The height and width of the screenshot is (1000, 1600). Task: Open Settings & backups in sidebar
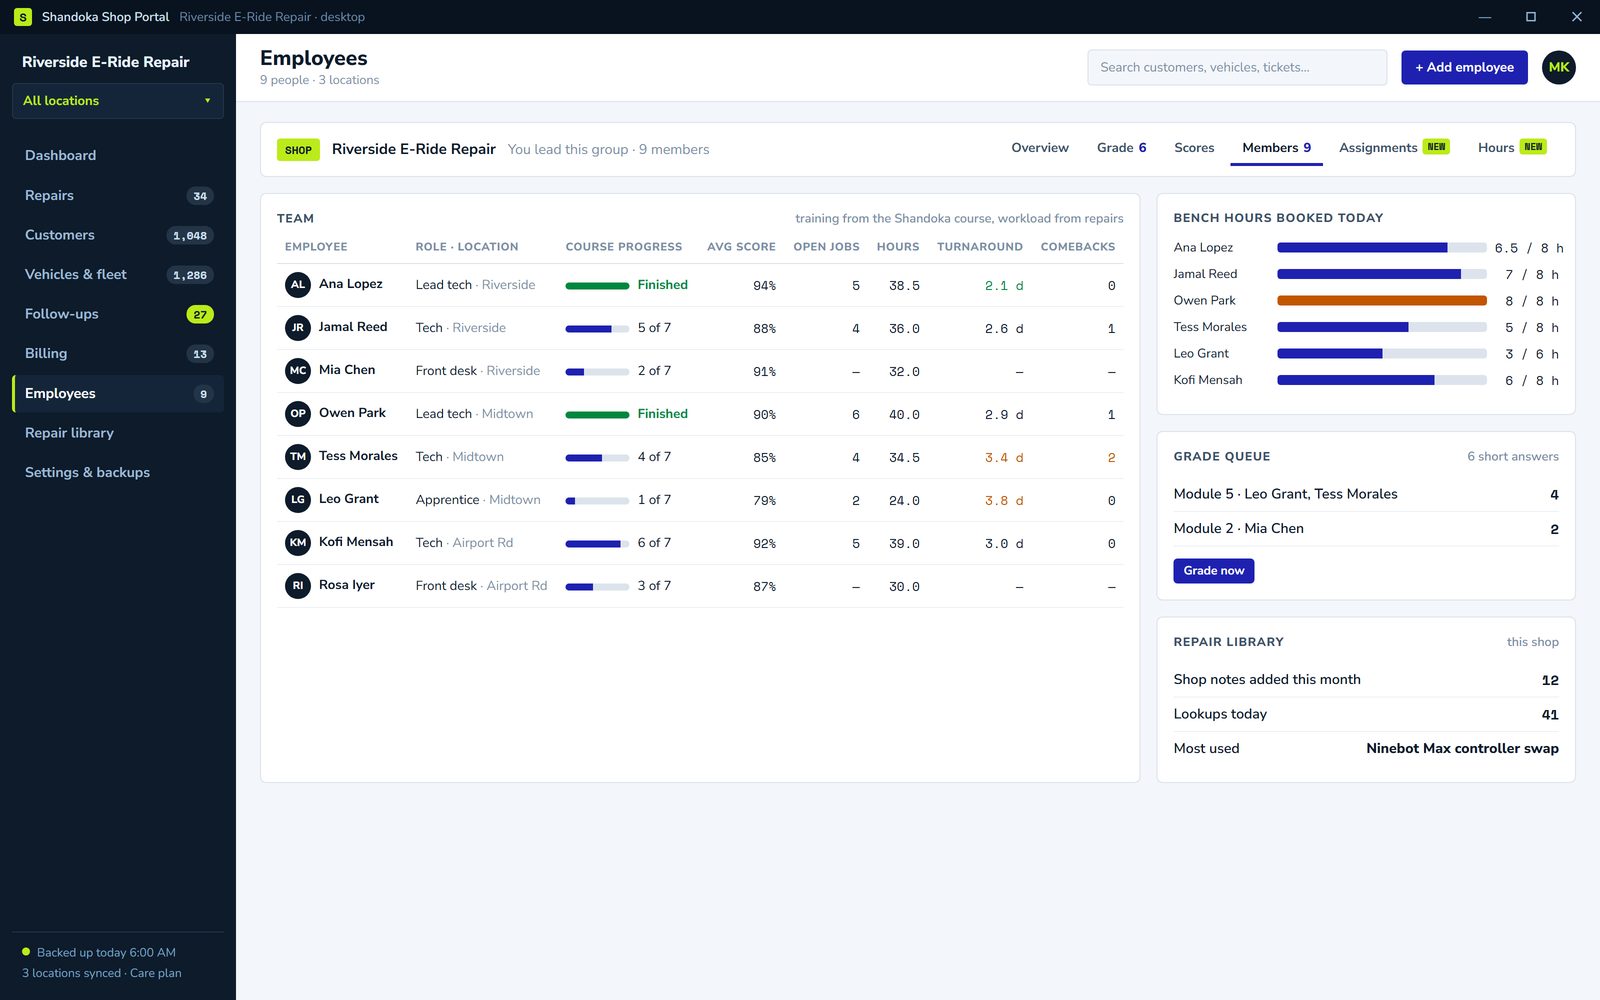point(118,473)
